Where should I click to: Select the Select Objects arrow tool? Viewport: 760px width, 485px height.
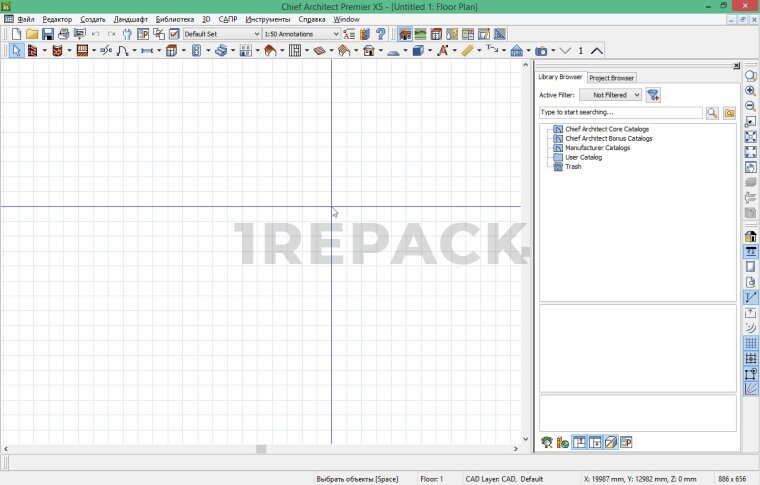[x=16, y=50]
